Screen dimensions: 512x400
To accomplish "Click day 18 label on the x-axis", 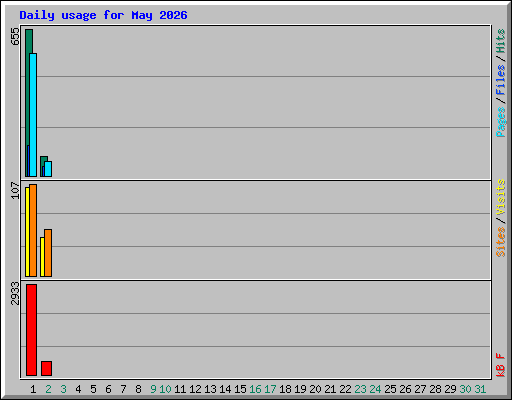I will click(285, 389).
